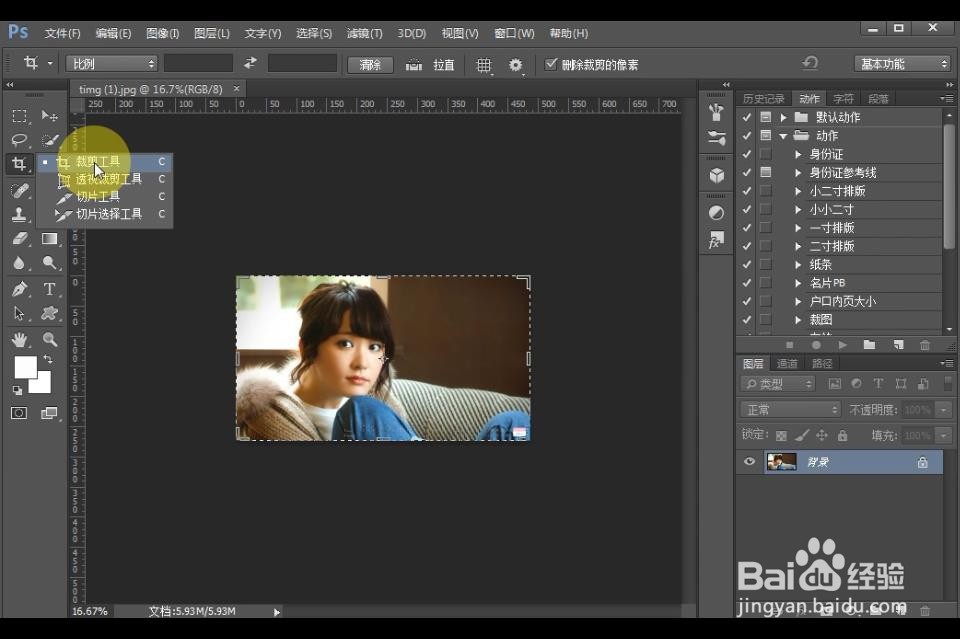
Task: Select the Healing Brush tool
Action: click(x=19, y=190)
